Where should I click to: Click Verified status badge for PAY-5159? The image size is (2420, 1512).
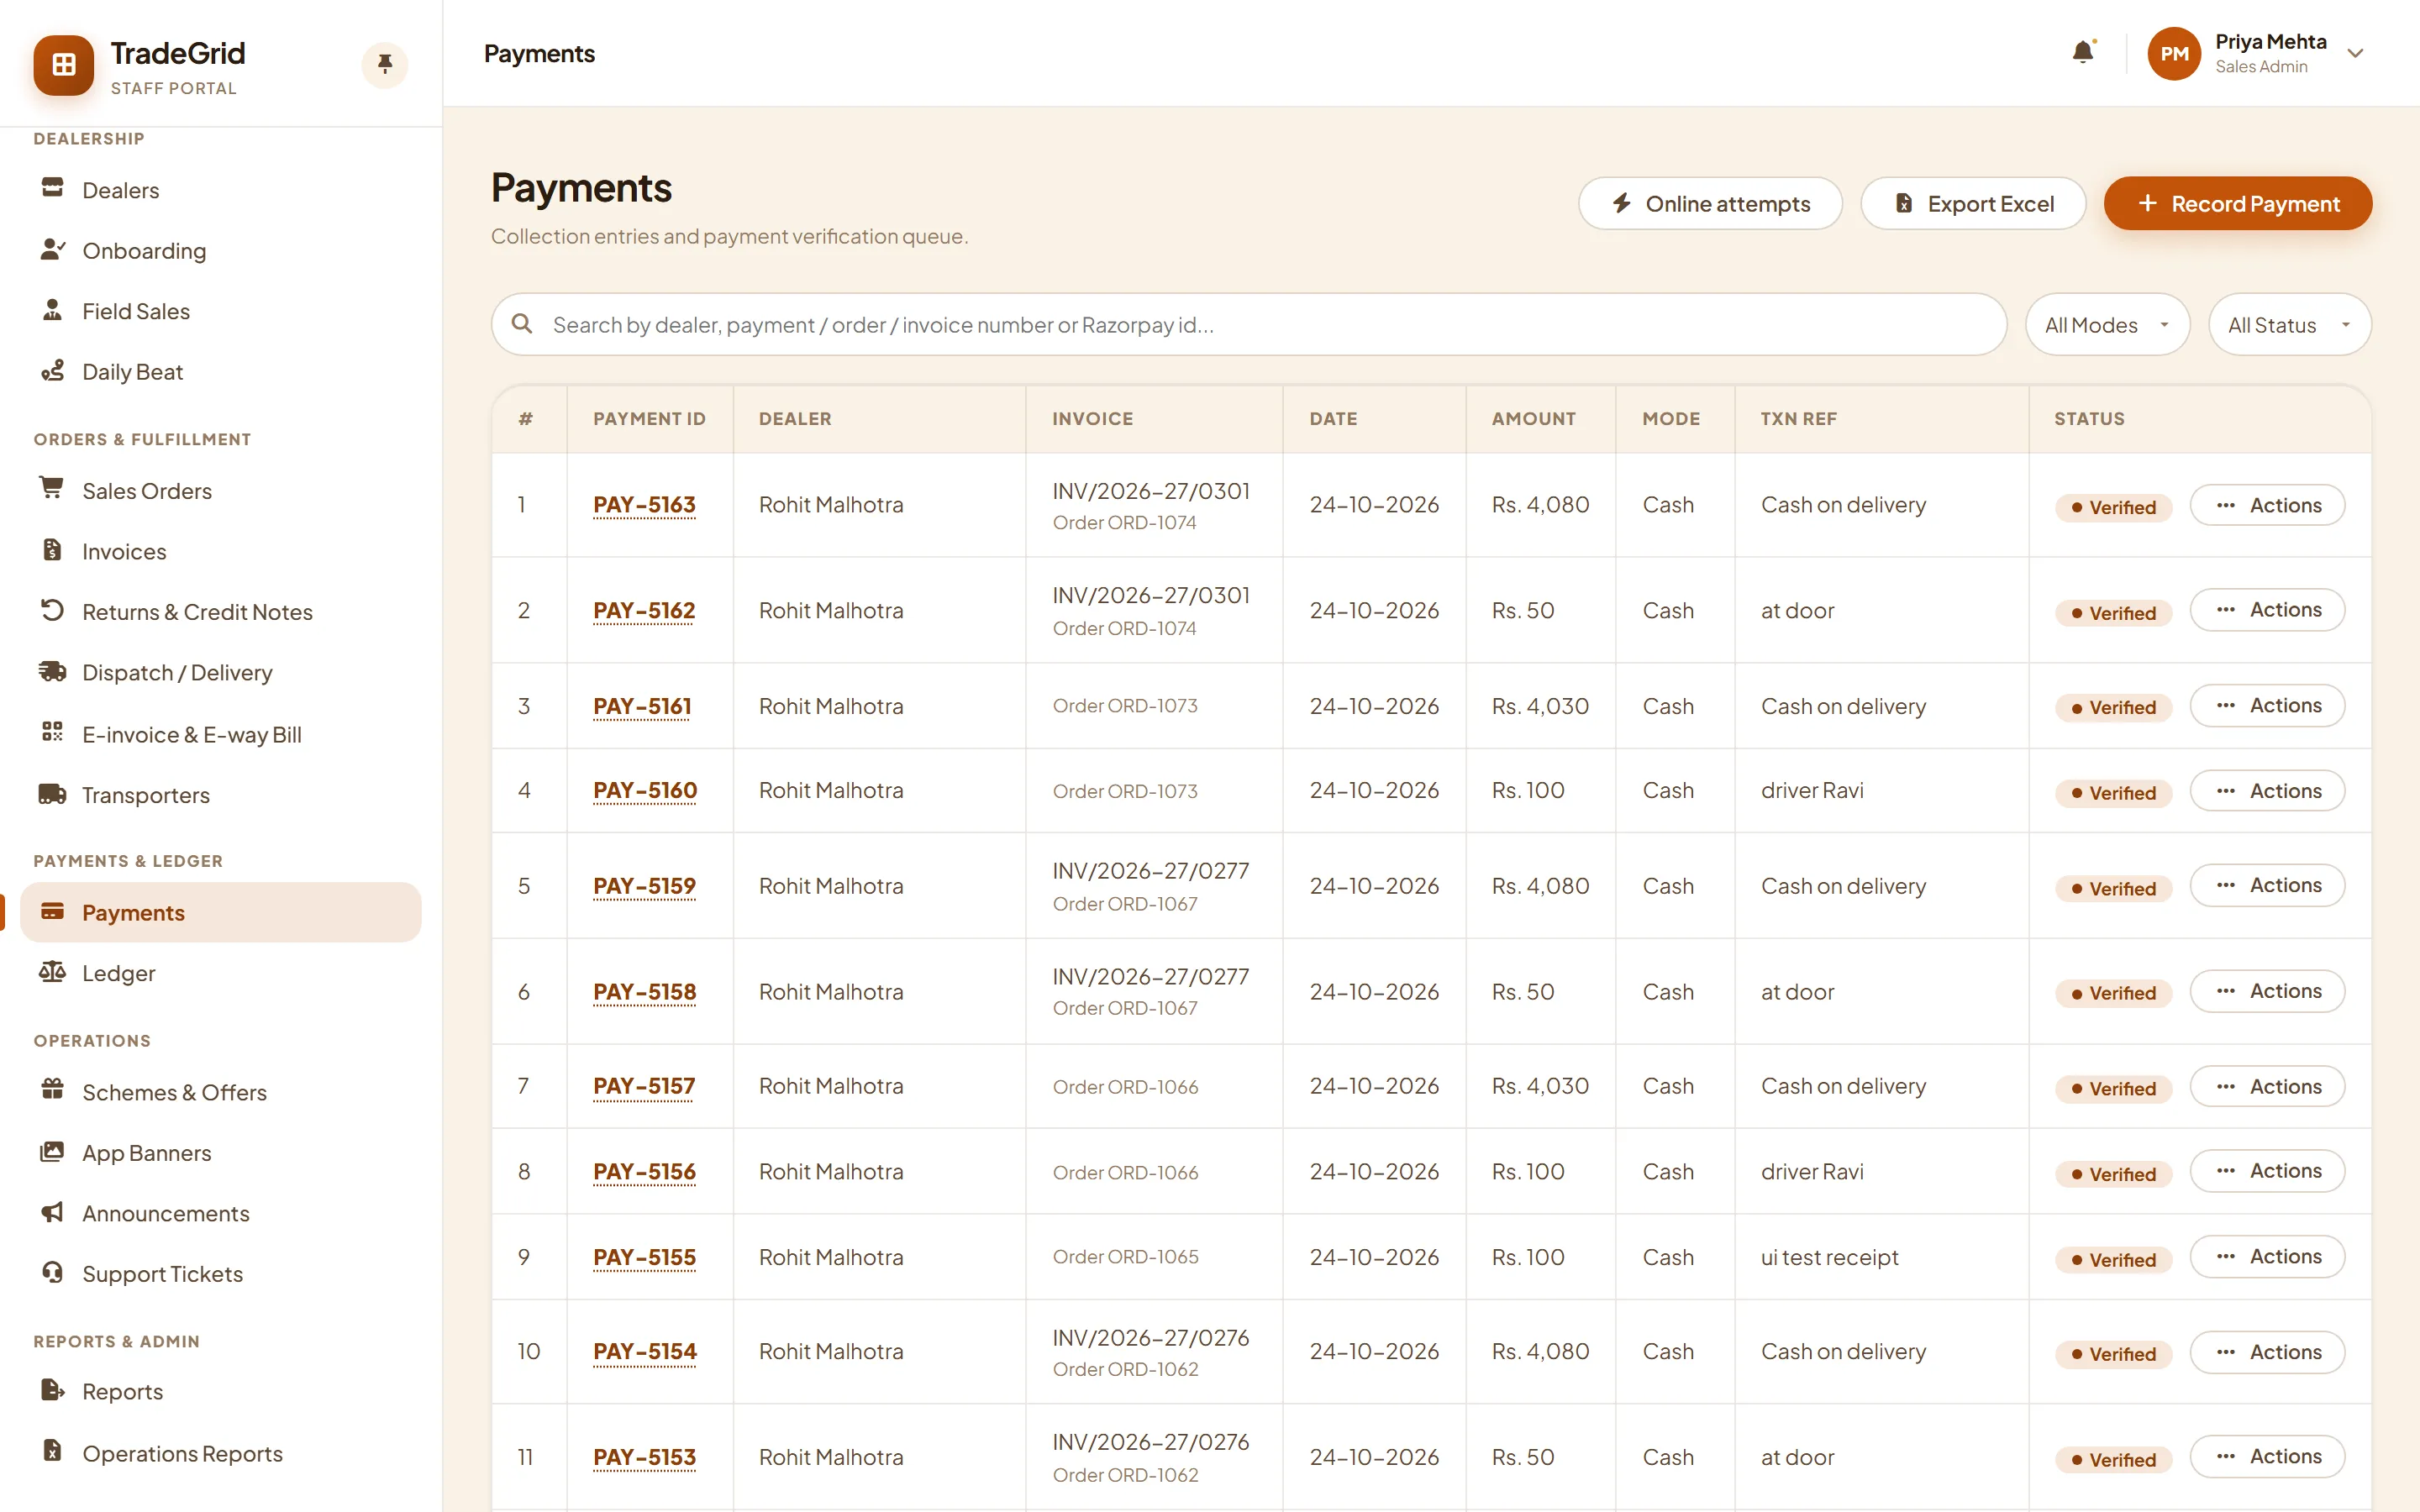2113,889
